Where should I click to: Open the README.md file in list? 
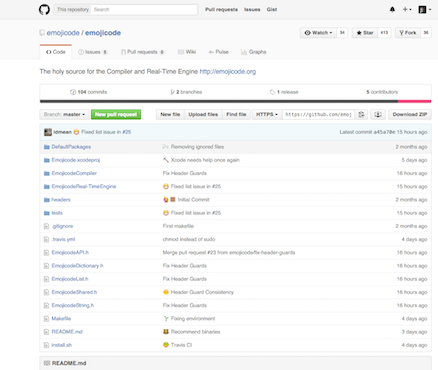67,332
